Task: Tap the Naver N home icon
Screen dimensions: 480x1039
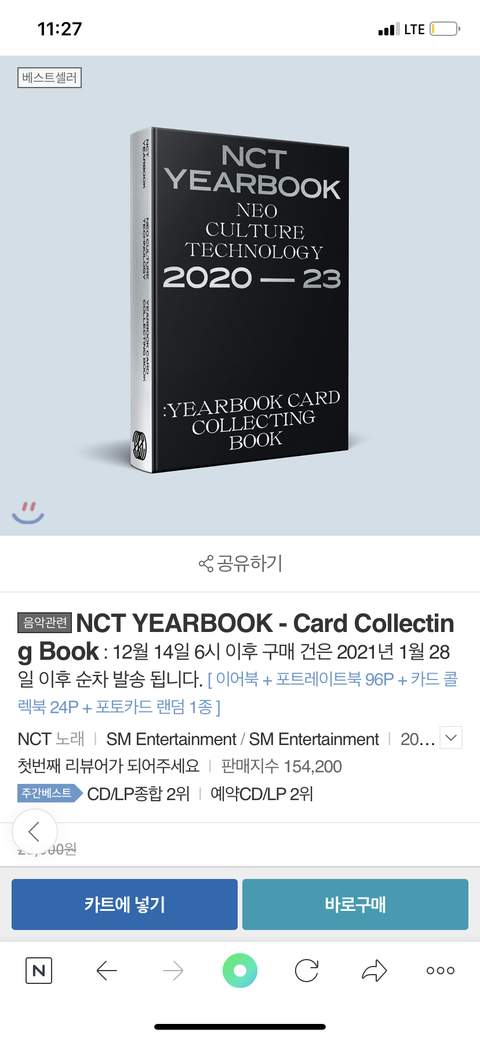Action: coord(38,971)
